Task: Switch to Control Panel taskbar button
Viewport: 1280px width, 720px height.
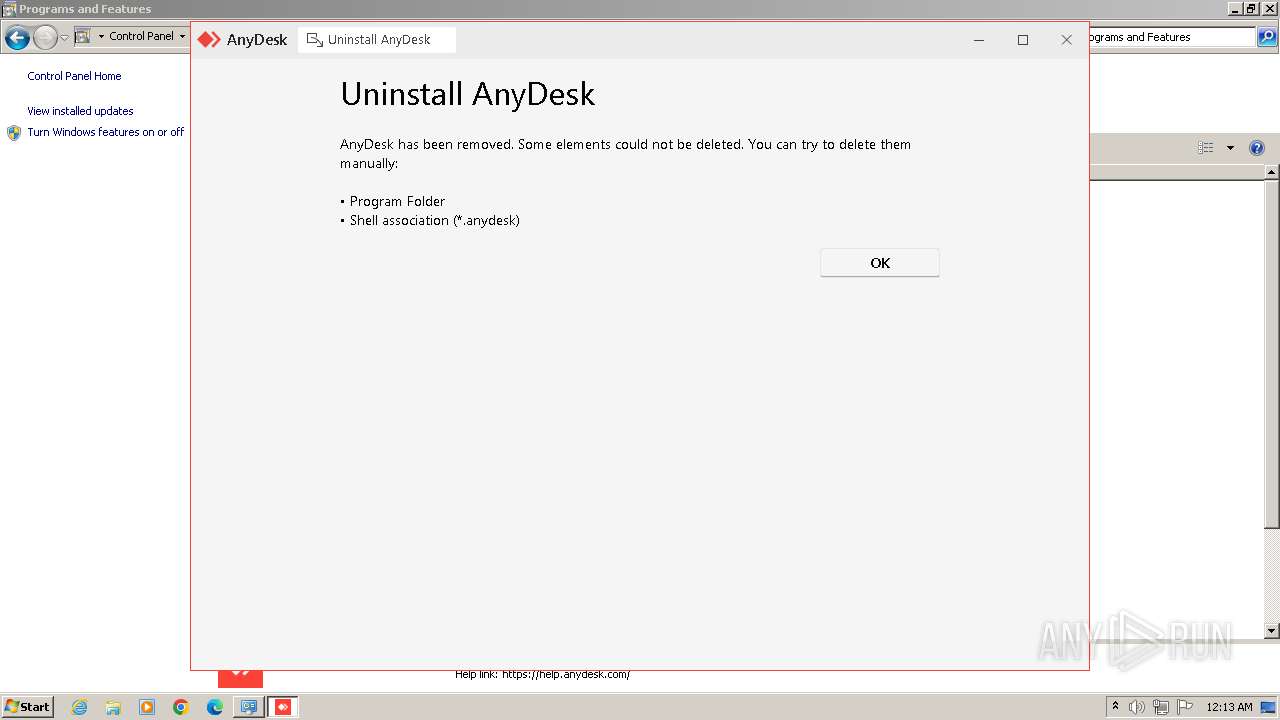Action: 249,707
